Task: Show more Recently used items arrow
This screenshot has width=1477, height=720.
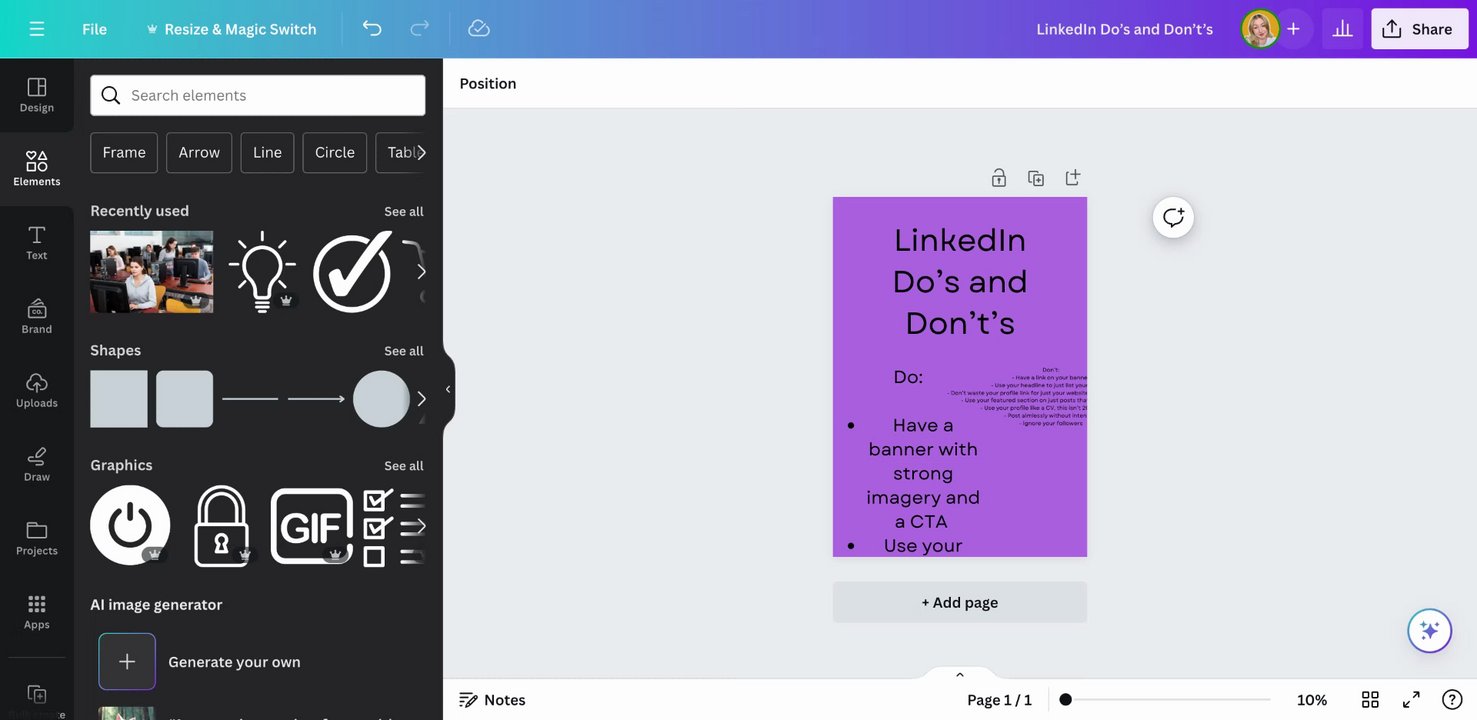Action: click(x=421, y=272)
